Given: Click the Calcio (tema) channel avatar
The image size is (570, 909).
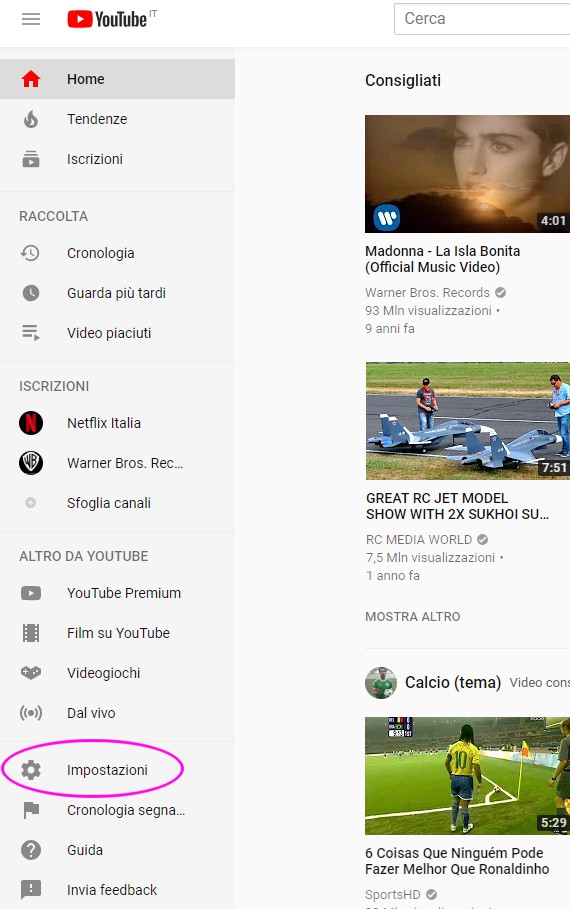Looking at the screenshot, I should [381, 682].
